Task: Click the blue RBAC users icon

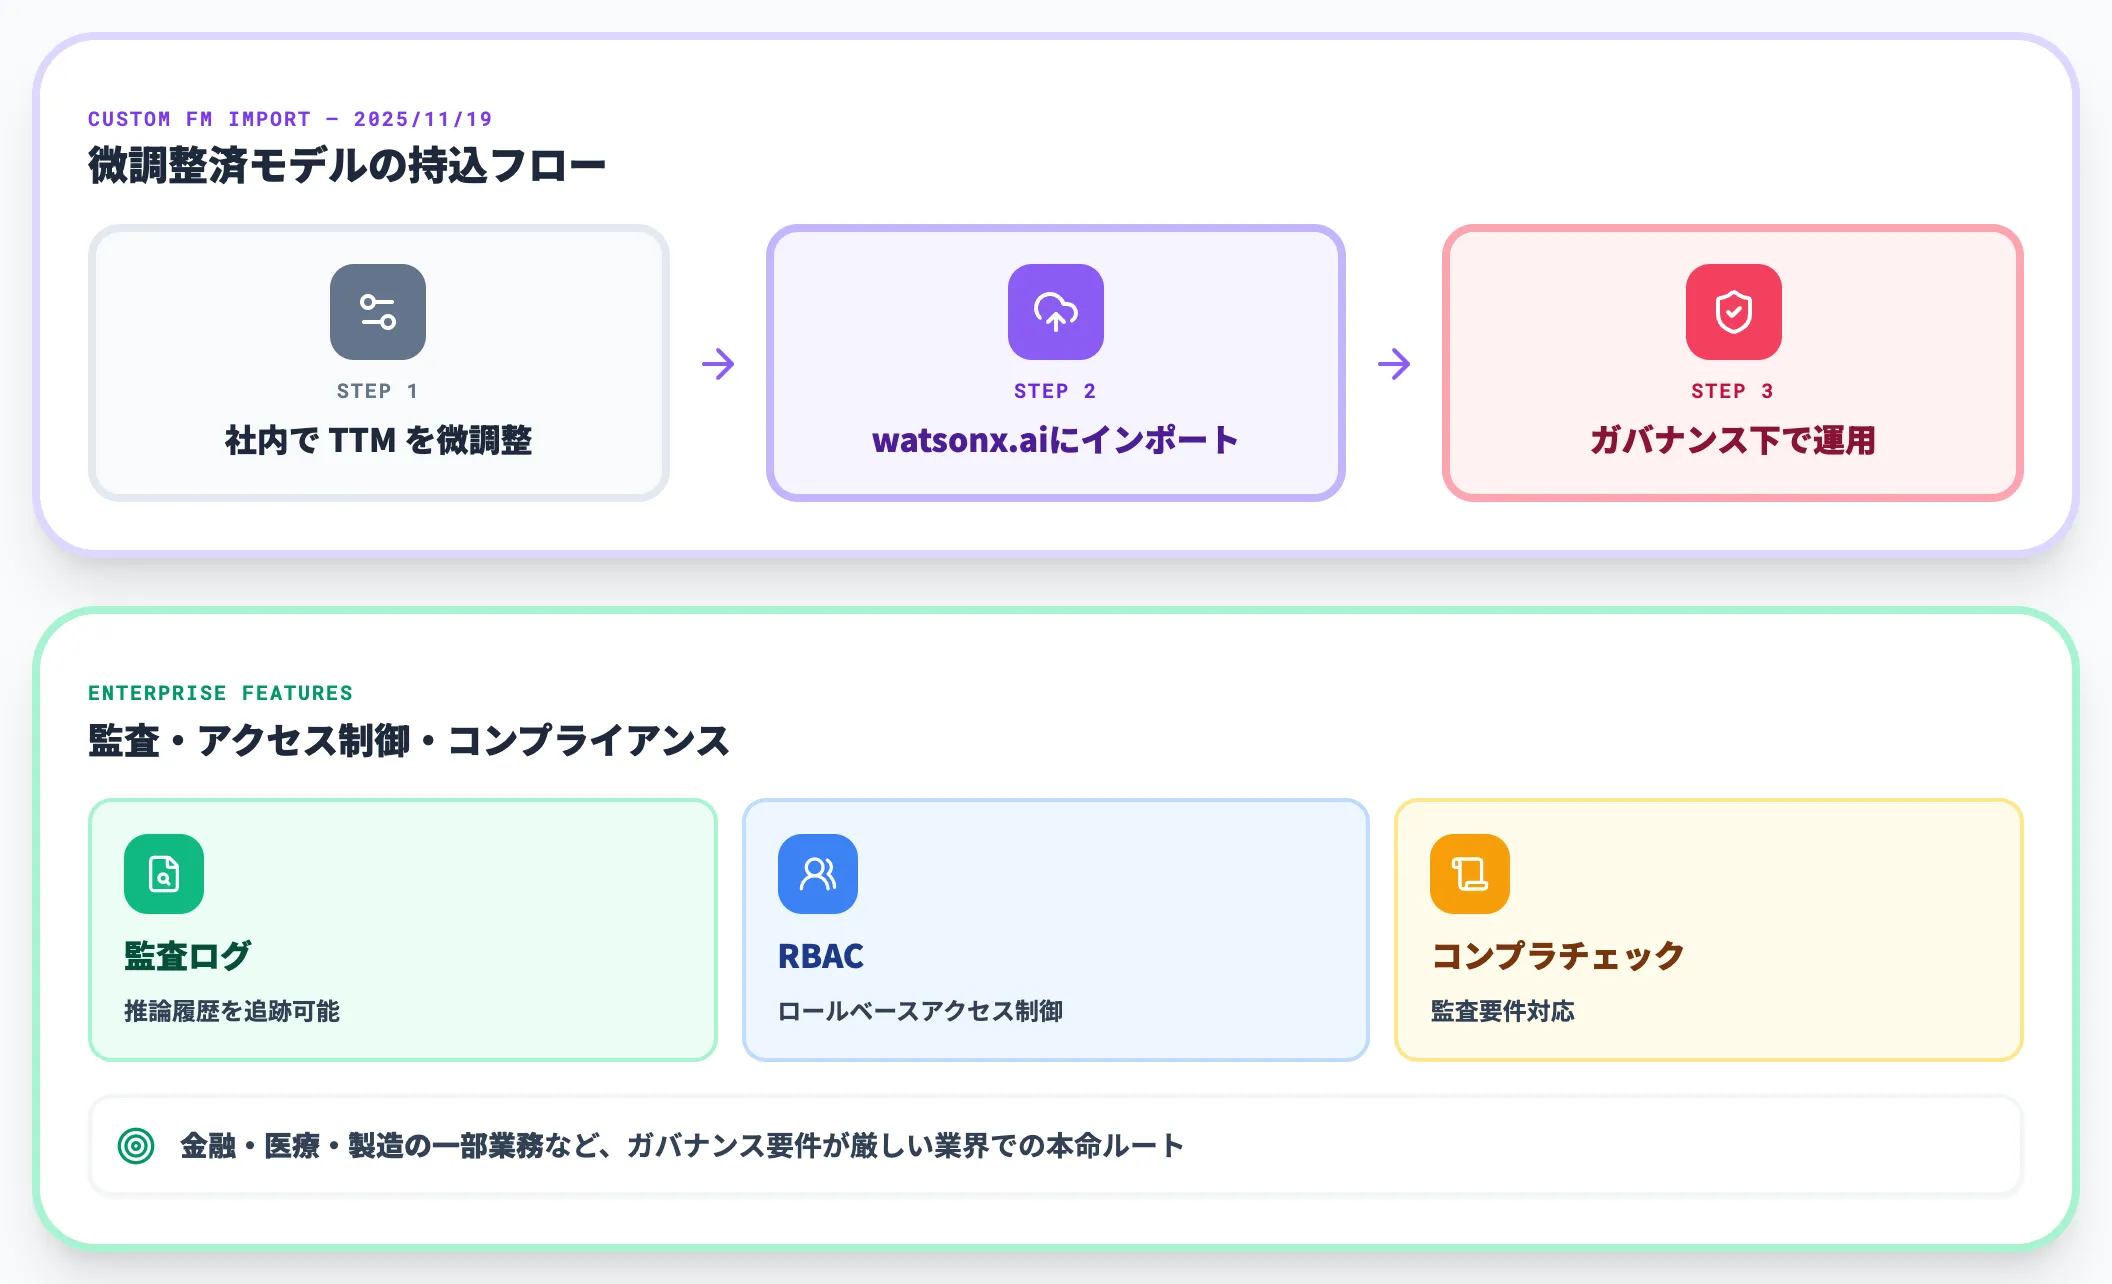Action: [818, 874]
